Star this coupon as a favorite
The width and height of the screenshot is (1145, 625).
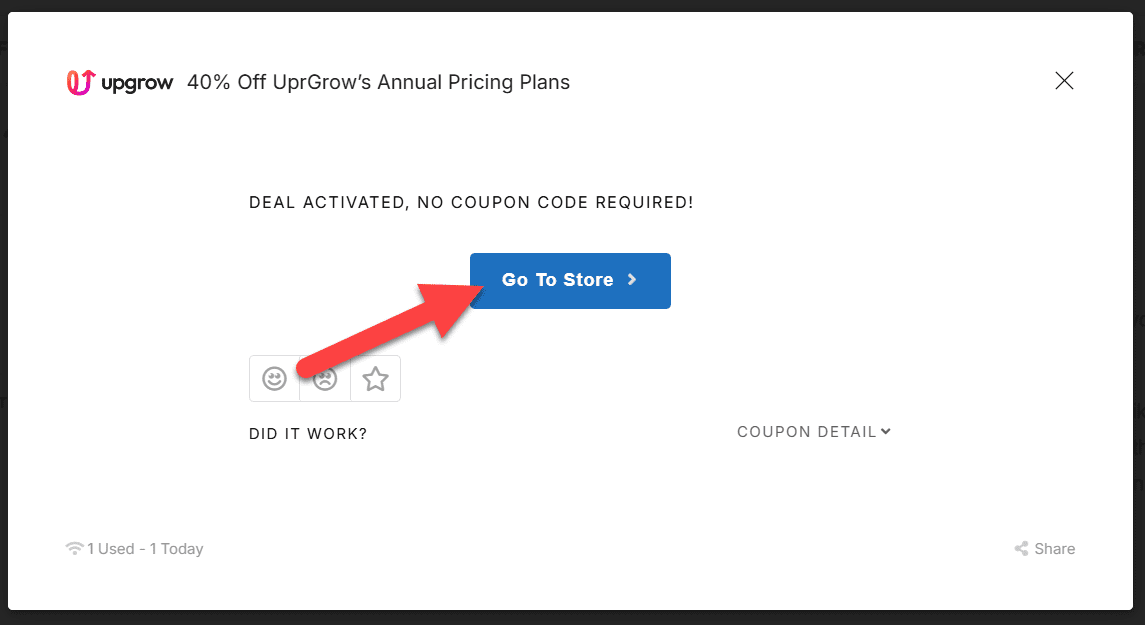pos(375,378)
